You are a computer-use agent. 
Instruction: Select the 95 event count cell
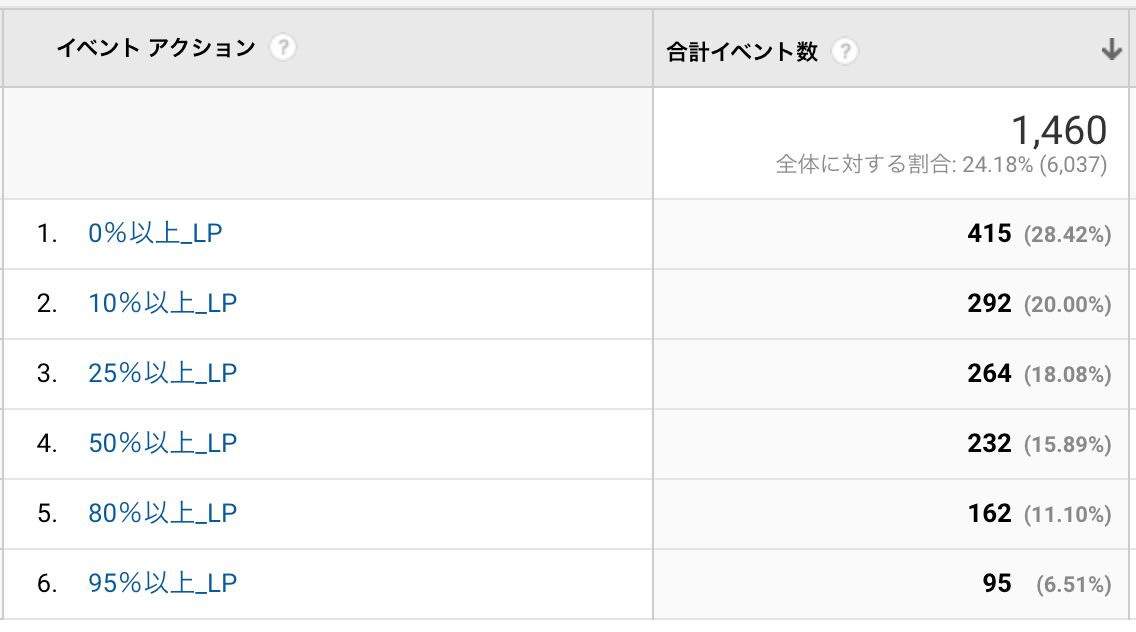tap(997, 583)
